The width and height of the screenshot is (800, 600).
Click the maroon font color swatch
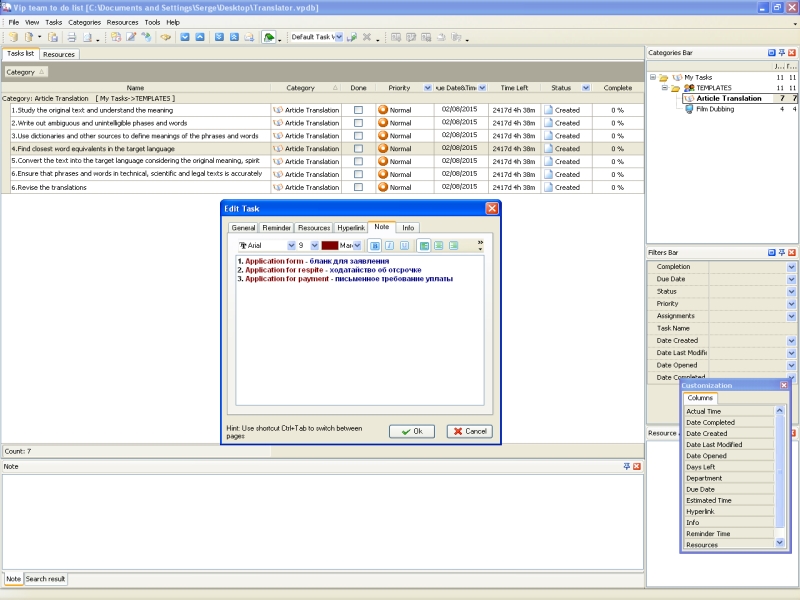(x=329, y=245)
